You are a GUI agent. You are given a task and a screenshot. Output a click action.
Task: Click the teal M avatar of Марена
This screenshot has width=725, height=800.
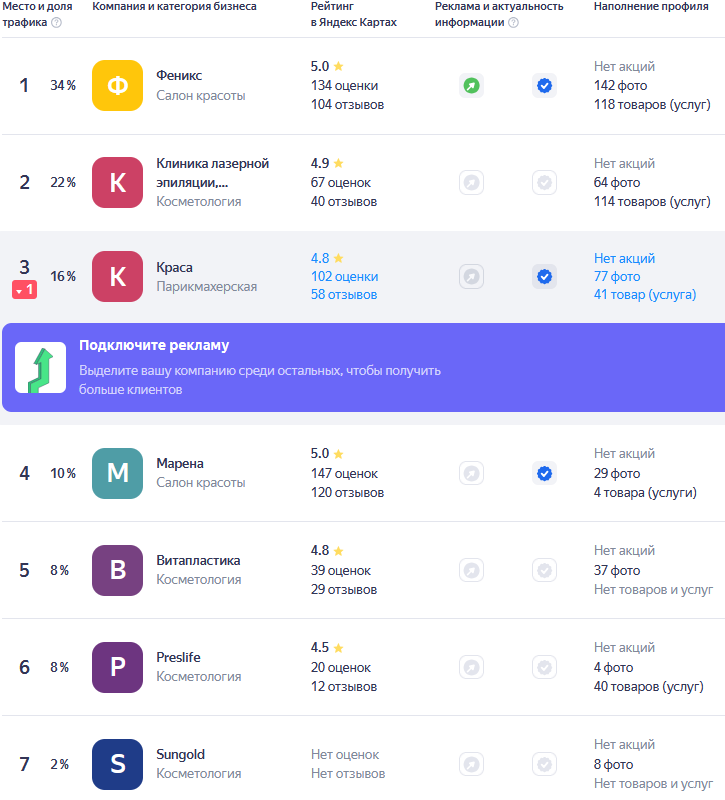(x=117, y=473)
